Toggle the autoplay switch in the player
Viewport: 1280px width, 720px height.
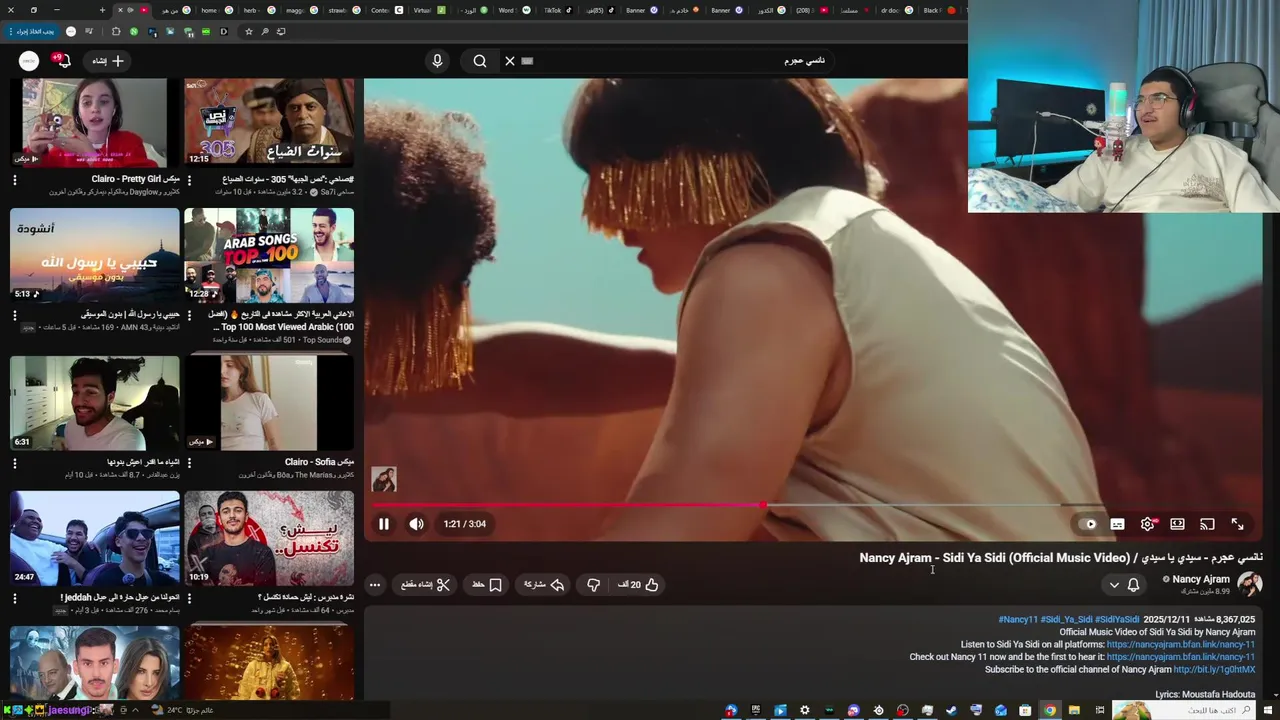click(1087, 524)
